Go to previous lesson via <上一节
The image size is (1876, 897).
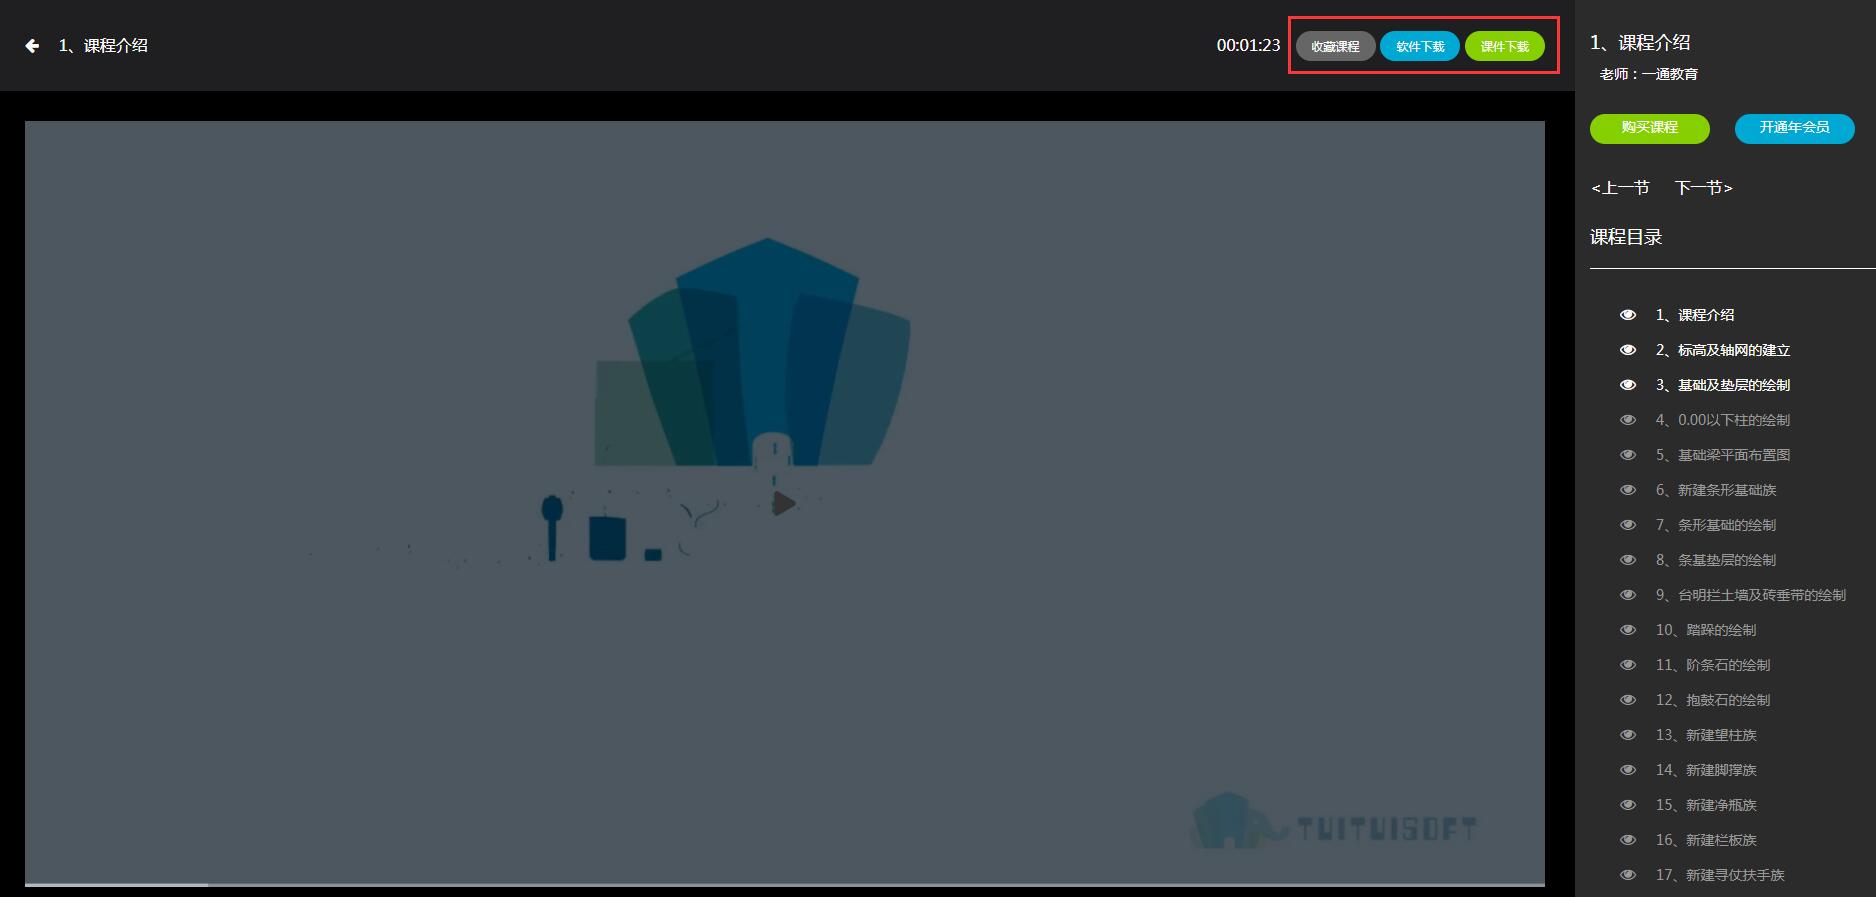1620,188
